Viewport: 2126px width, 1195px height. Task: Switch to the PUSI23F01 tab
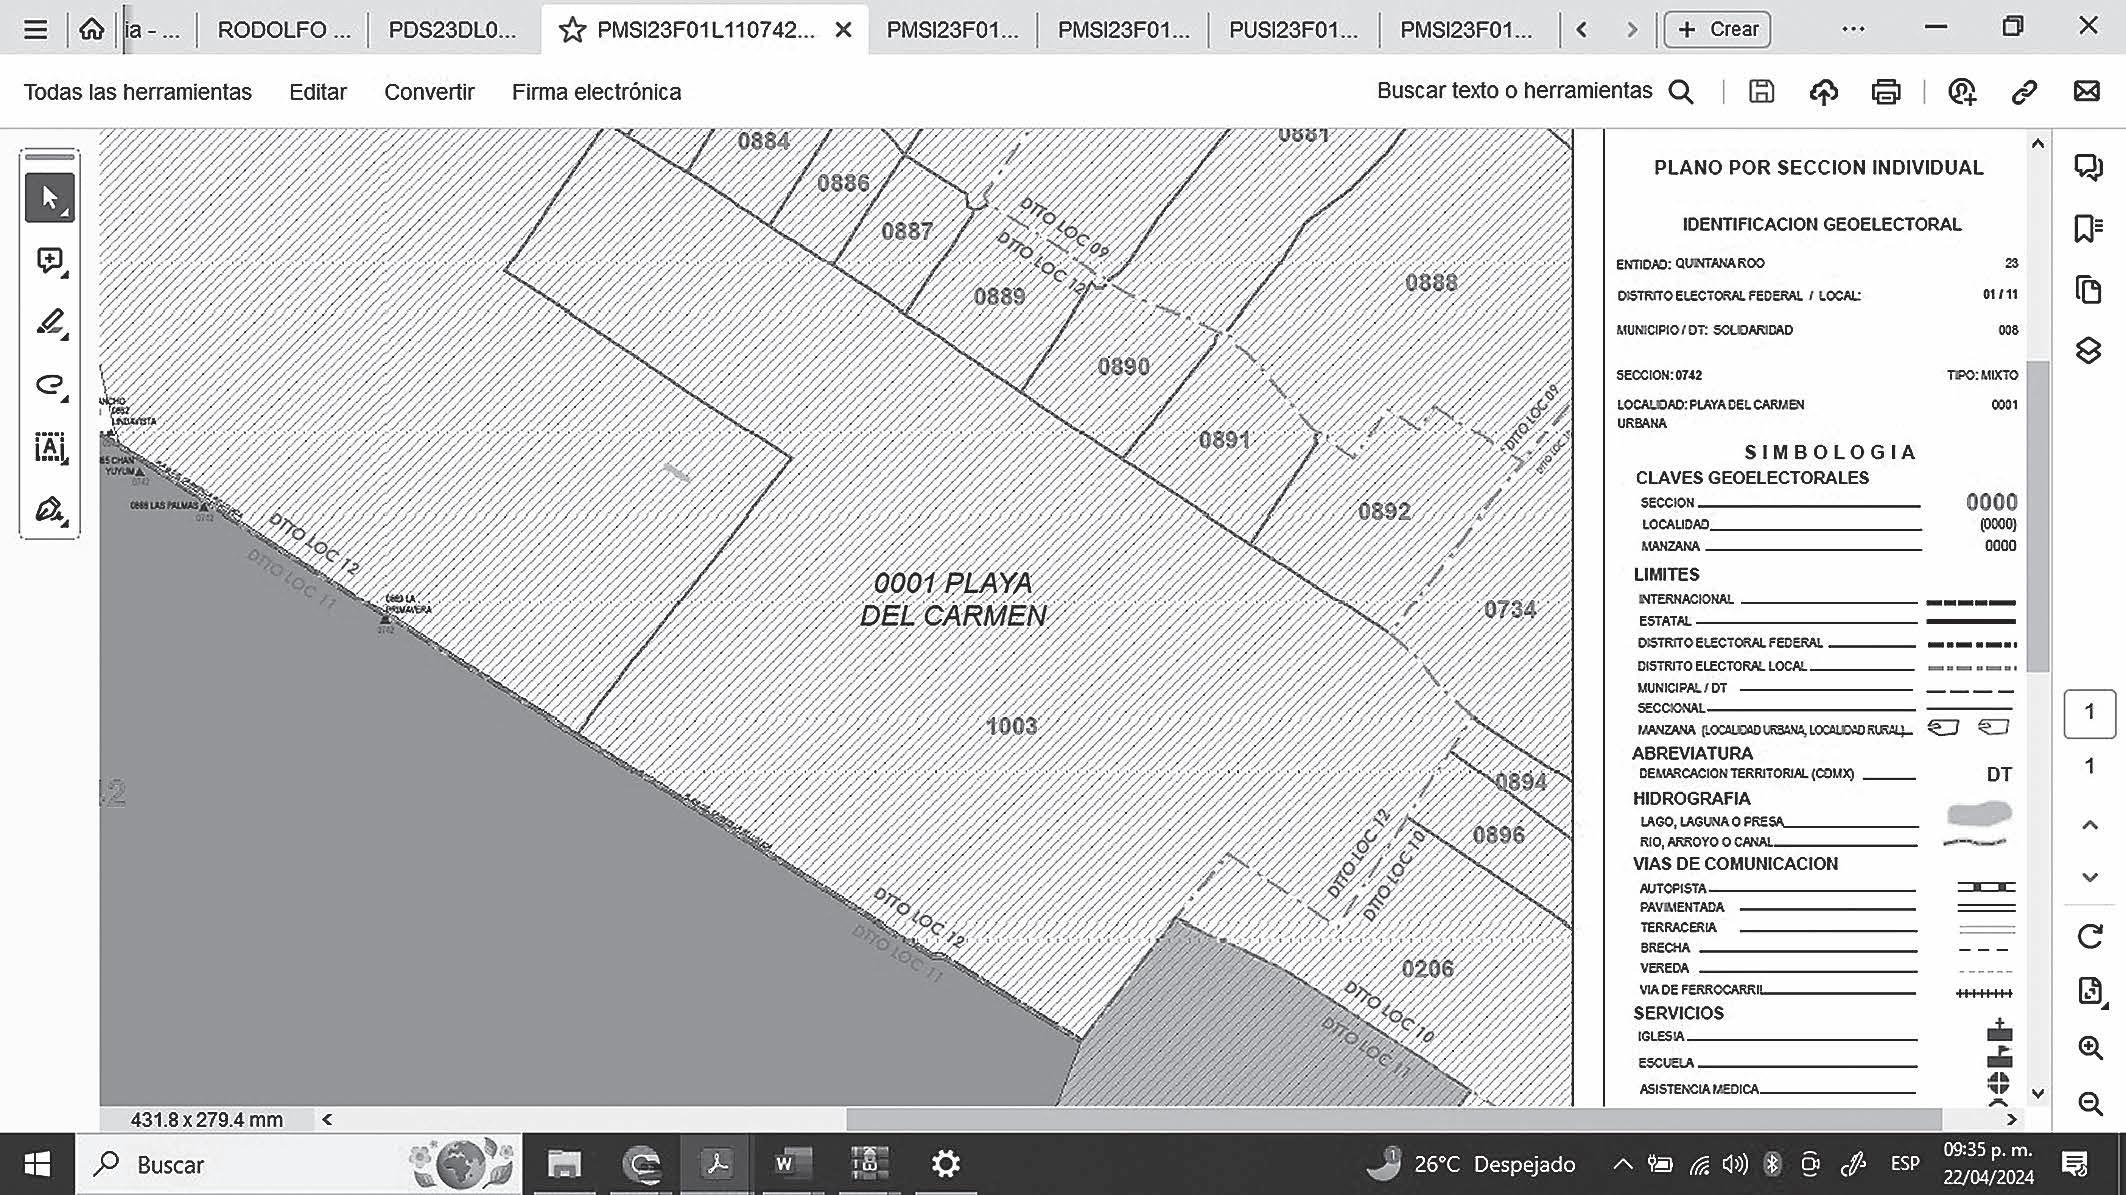pos(1293,30)
